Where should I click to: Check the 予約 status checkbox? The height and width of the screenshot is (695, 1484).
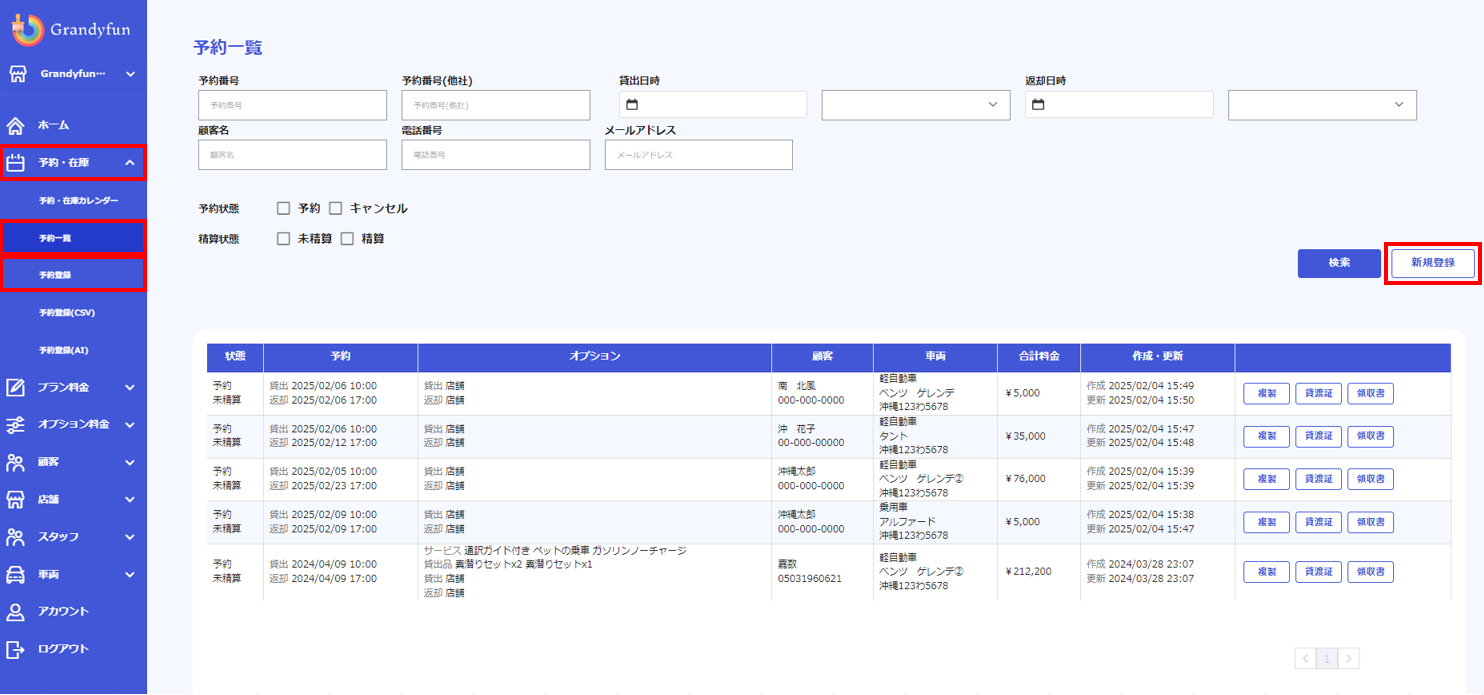pyautogui.click(x=284, y=209)
